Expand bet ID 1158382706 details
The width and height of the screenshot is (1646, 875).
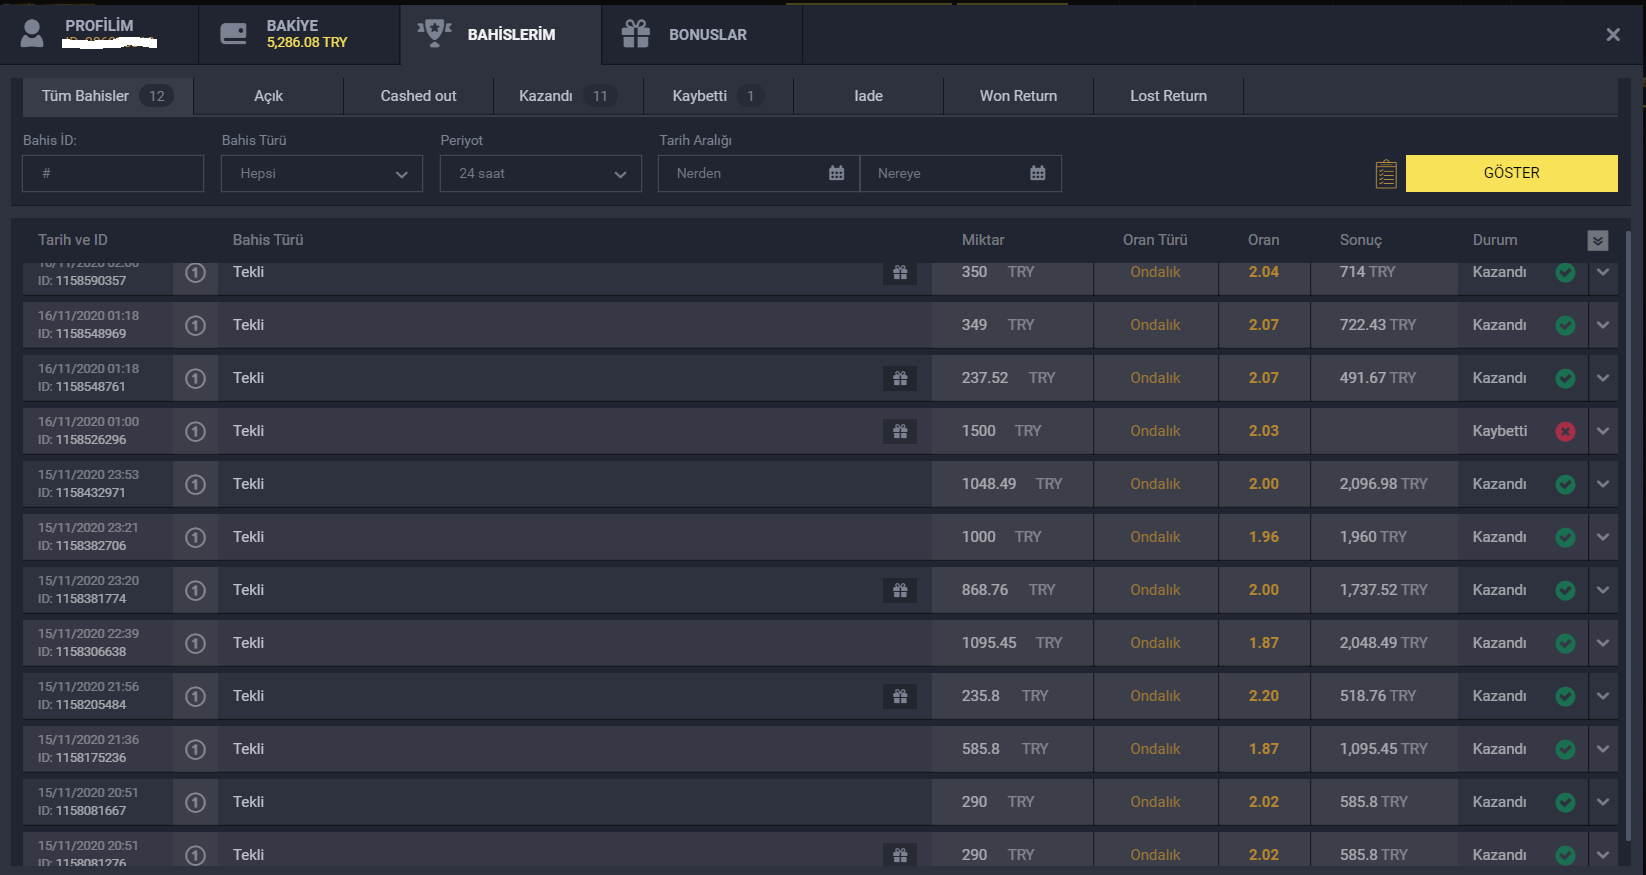(x=1603, y=537)
